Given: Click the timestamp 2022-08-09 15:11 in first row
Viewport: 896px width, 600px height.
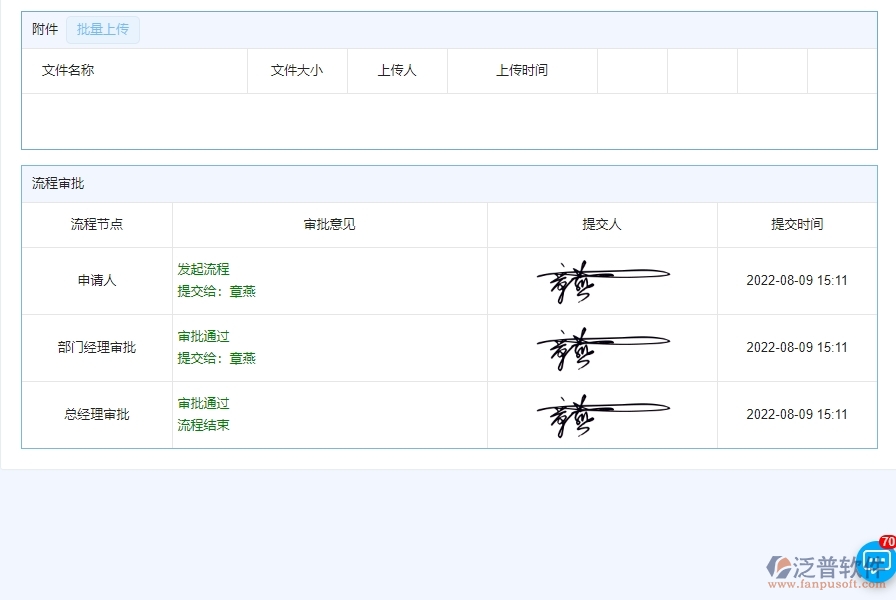Looking at the screenshot, I should (797, 280).
